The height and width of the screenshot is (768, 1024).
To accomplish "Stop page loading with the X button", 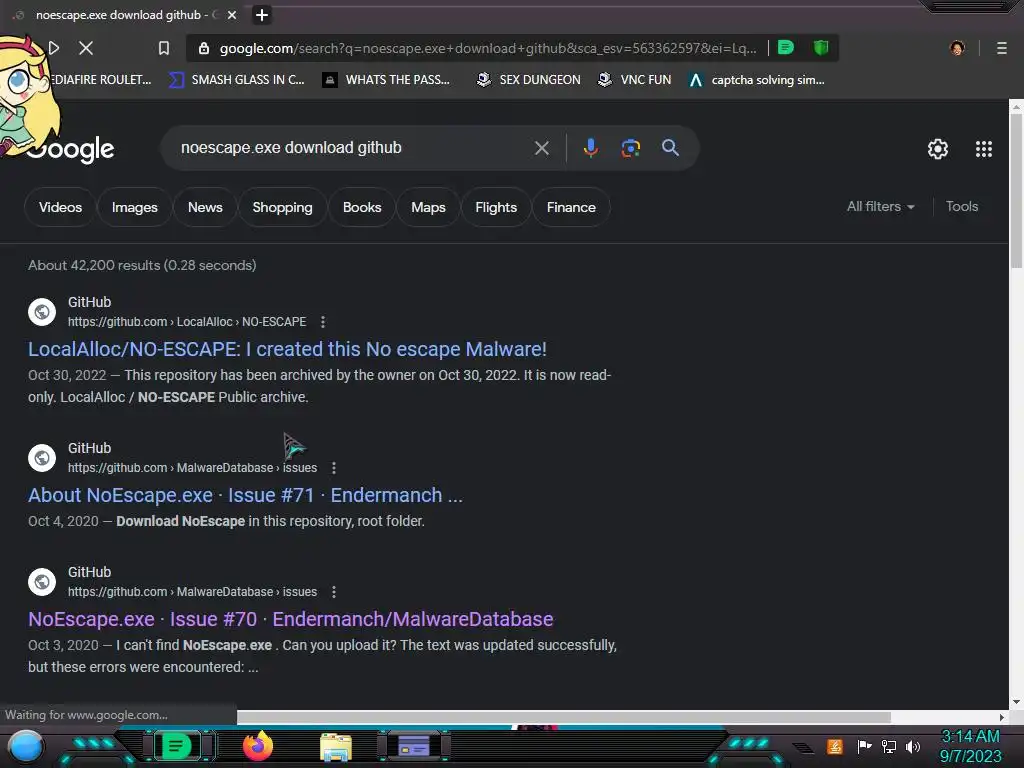I will (x=86, y=48).
